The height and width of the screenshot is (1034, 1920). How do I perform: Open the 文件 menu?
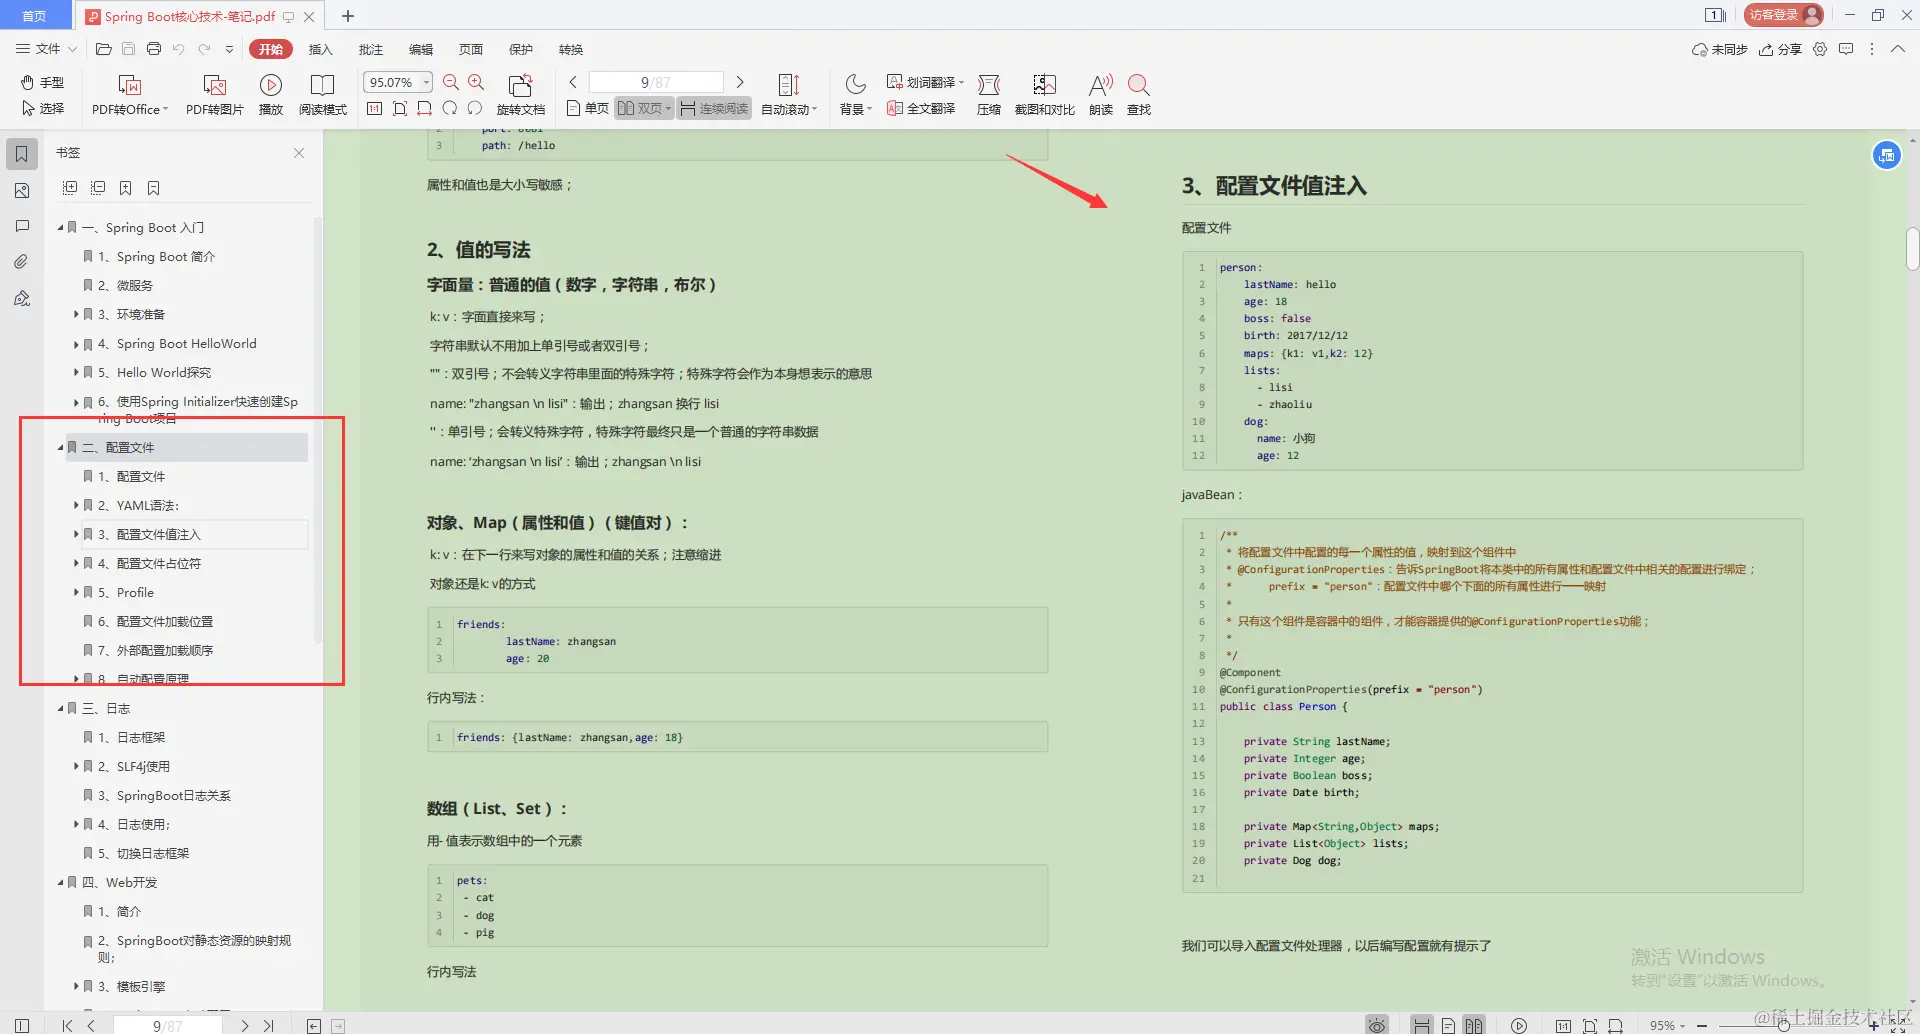(x=46, y=49)
